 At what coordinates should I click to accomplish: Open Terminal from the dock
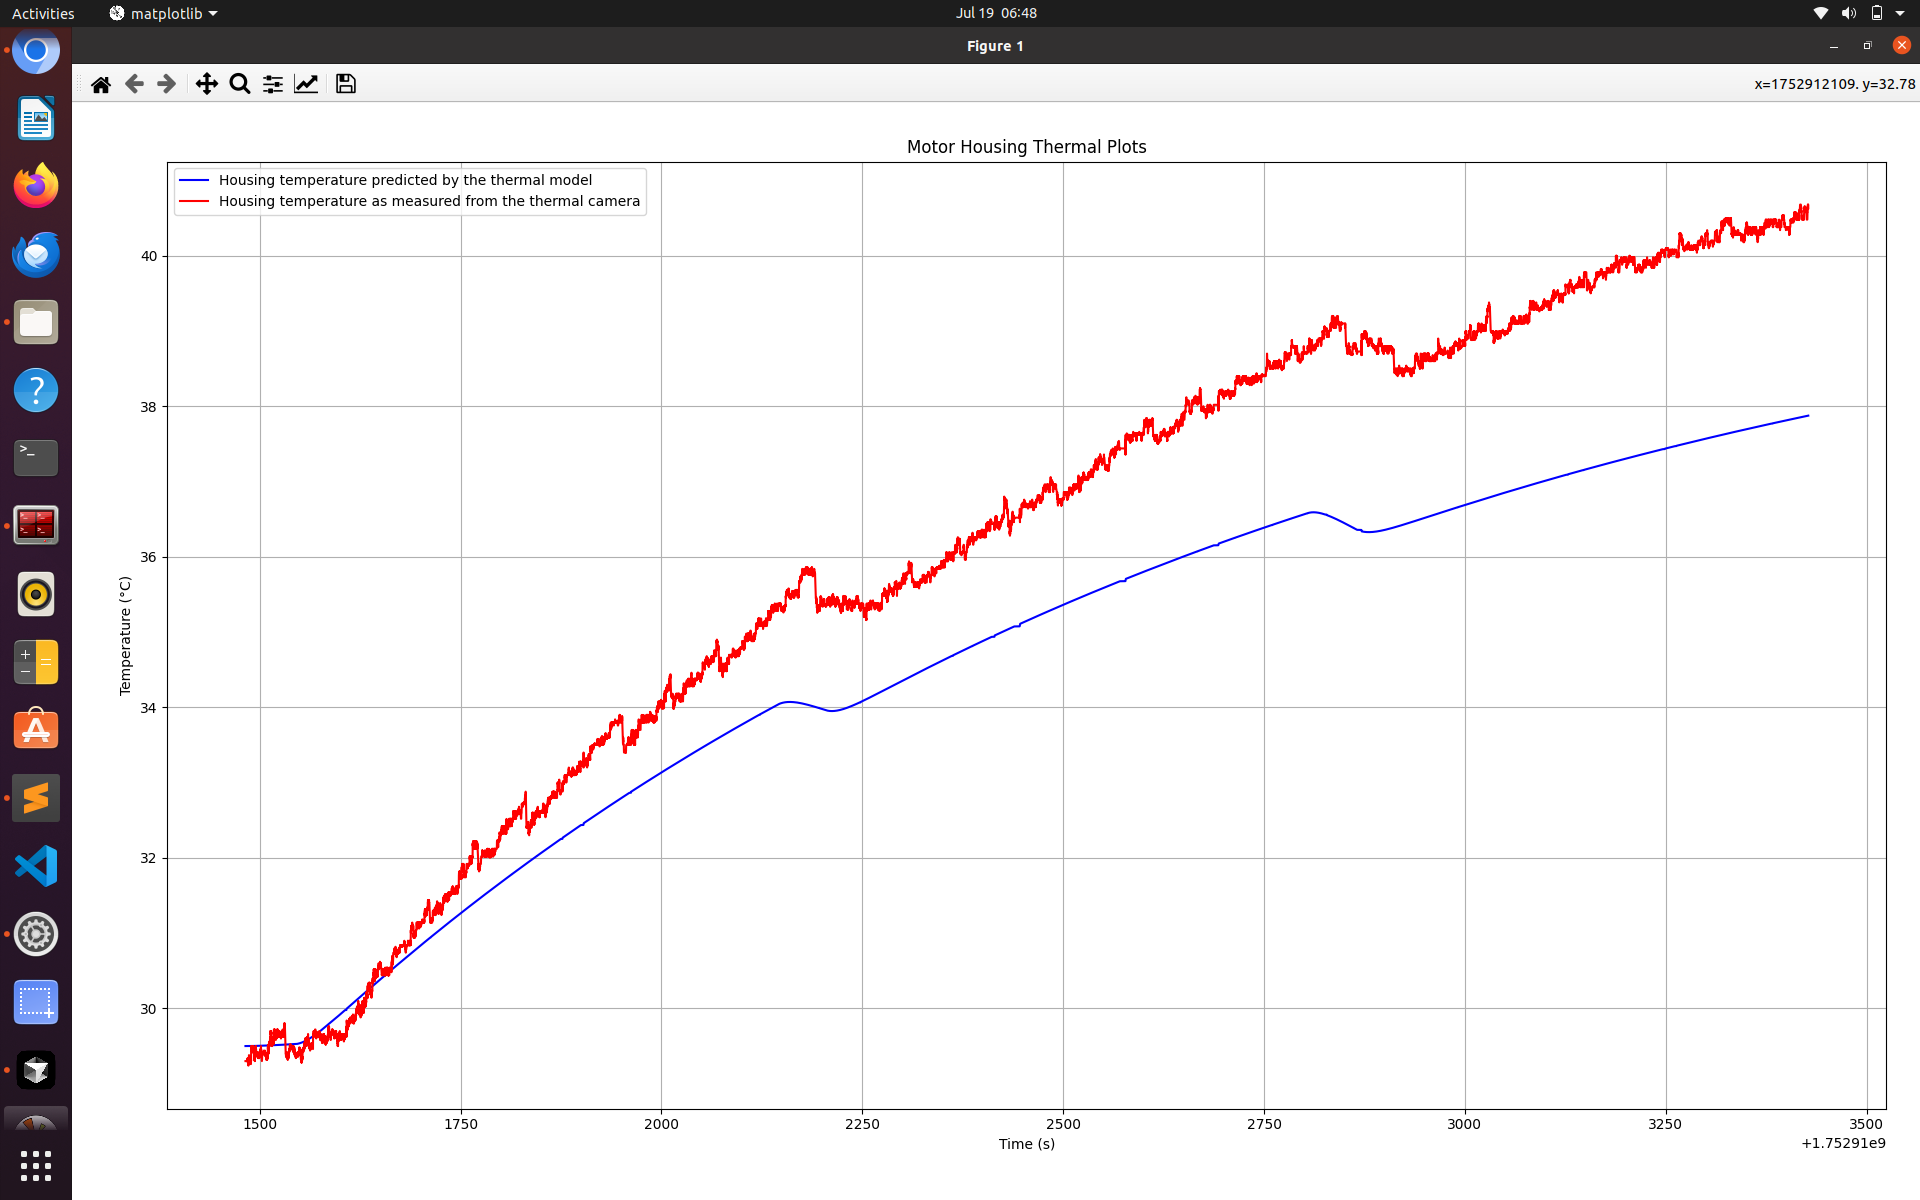(x=36, y=458)
